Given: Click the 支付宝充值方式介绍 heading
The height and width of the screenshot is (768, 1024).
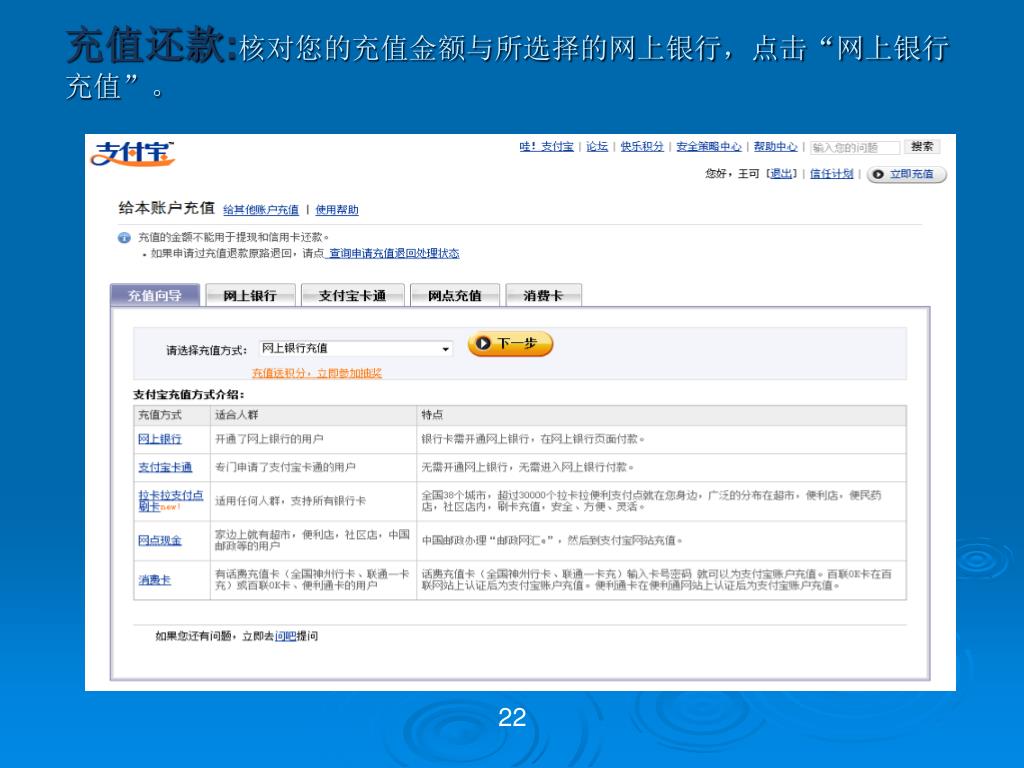Looking at the screenshot, I should (189, 394).
